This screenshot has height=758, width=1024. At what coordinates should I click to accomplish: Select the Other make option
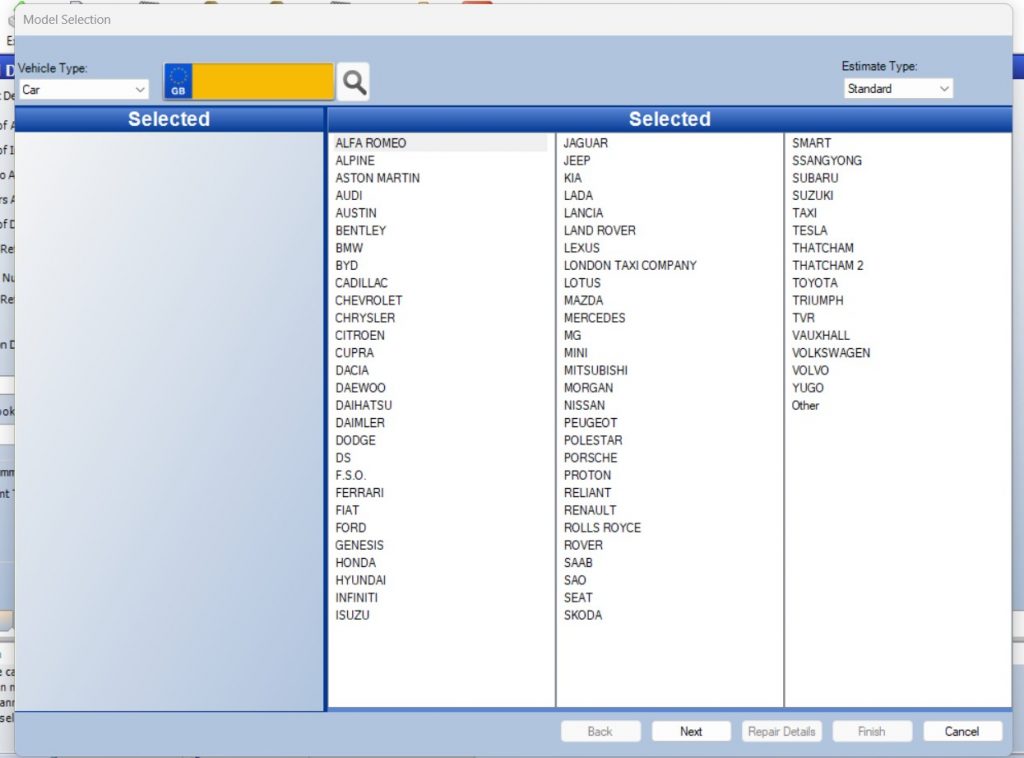tap(805, 405)
